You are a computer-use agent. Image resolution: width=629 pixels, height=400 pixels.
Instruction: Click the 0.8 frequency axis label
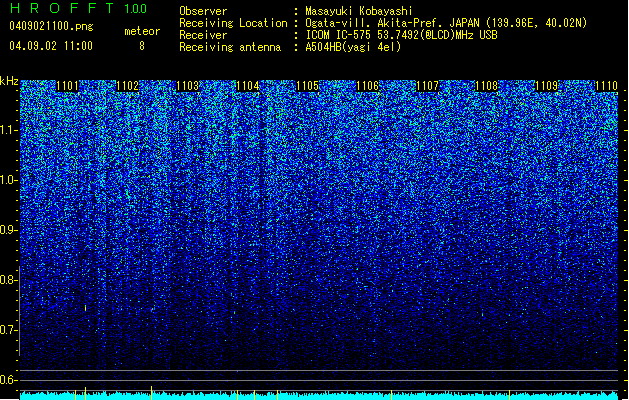point(8,280)
